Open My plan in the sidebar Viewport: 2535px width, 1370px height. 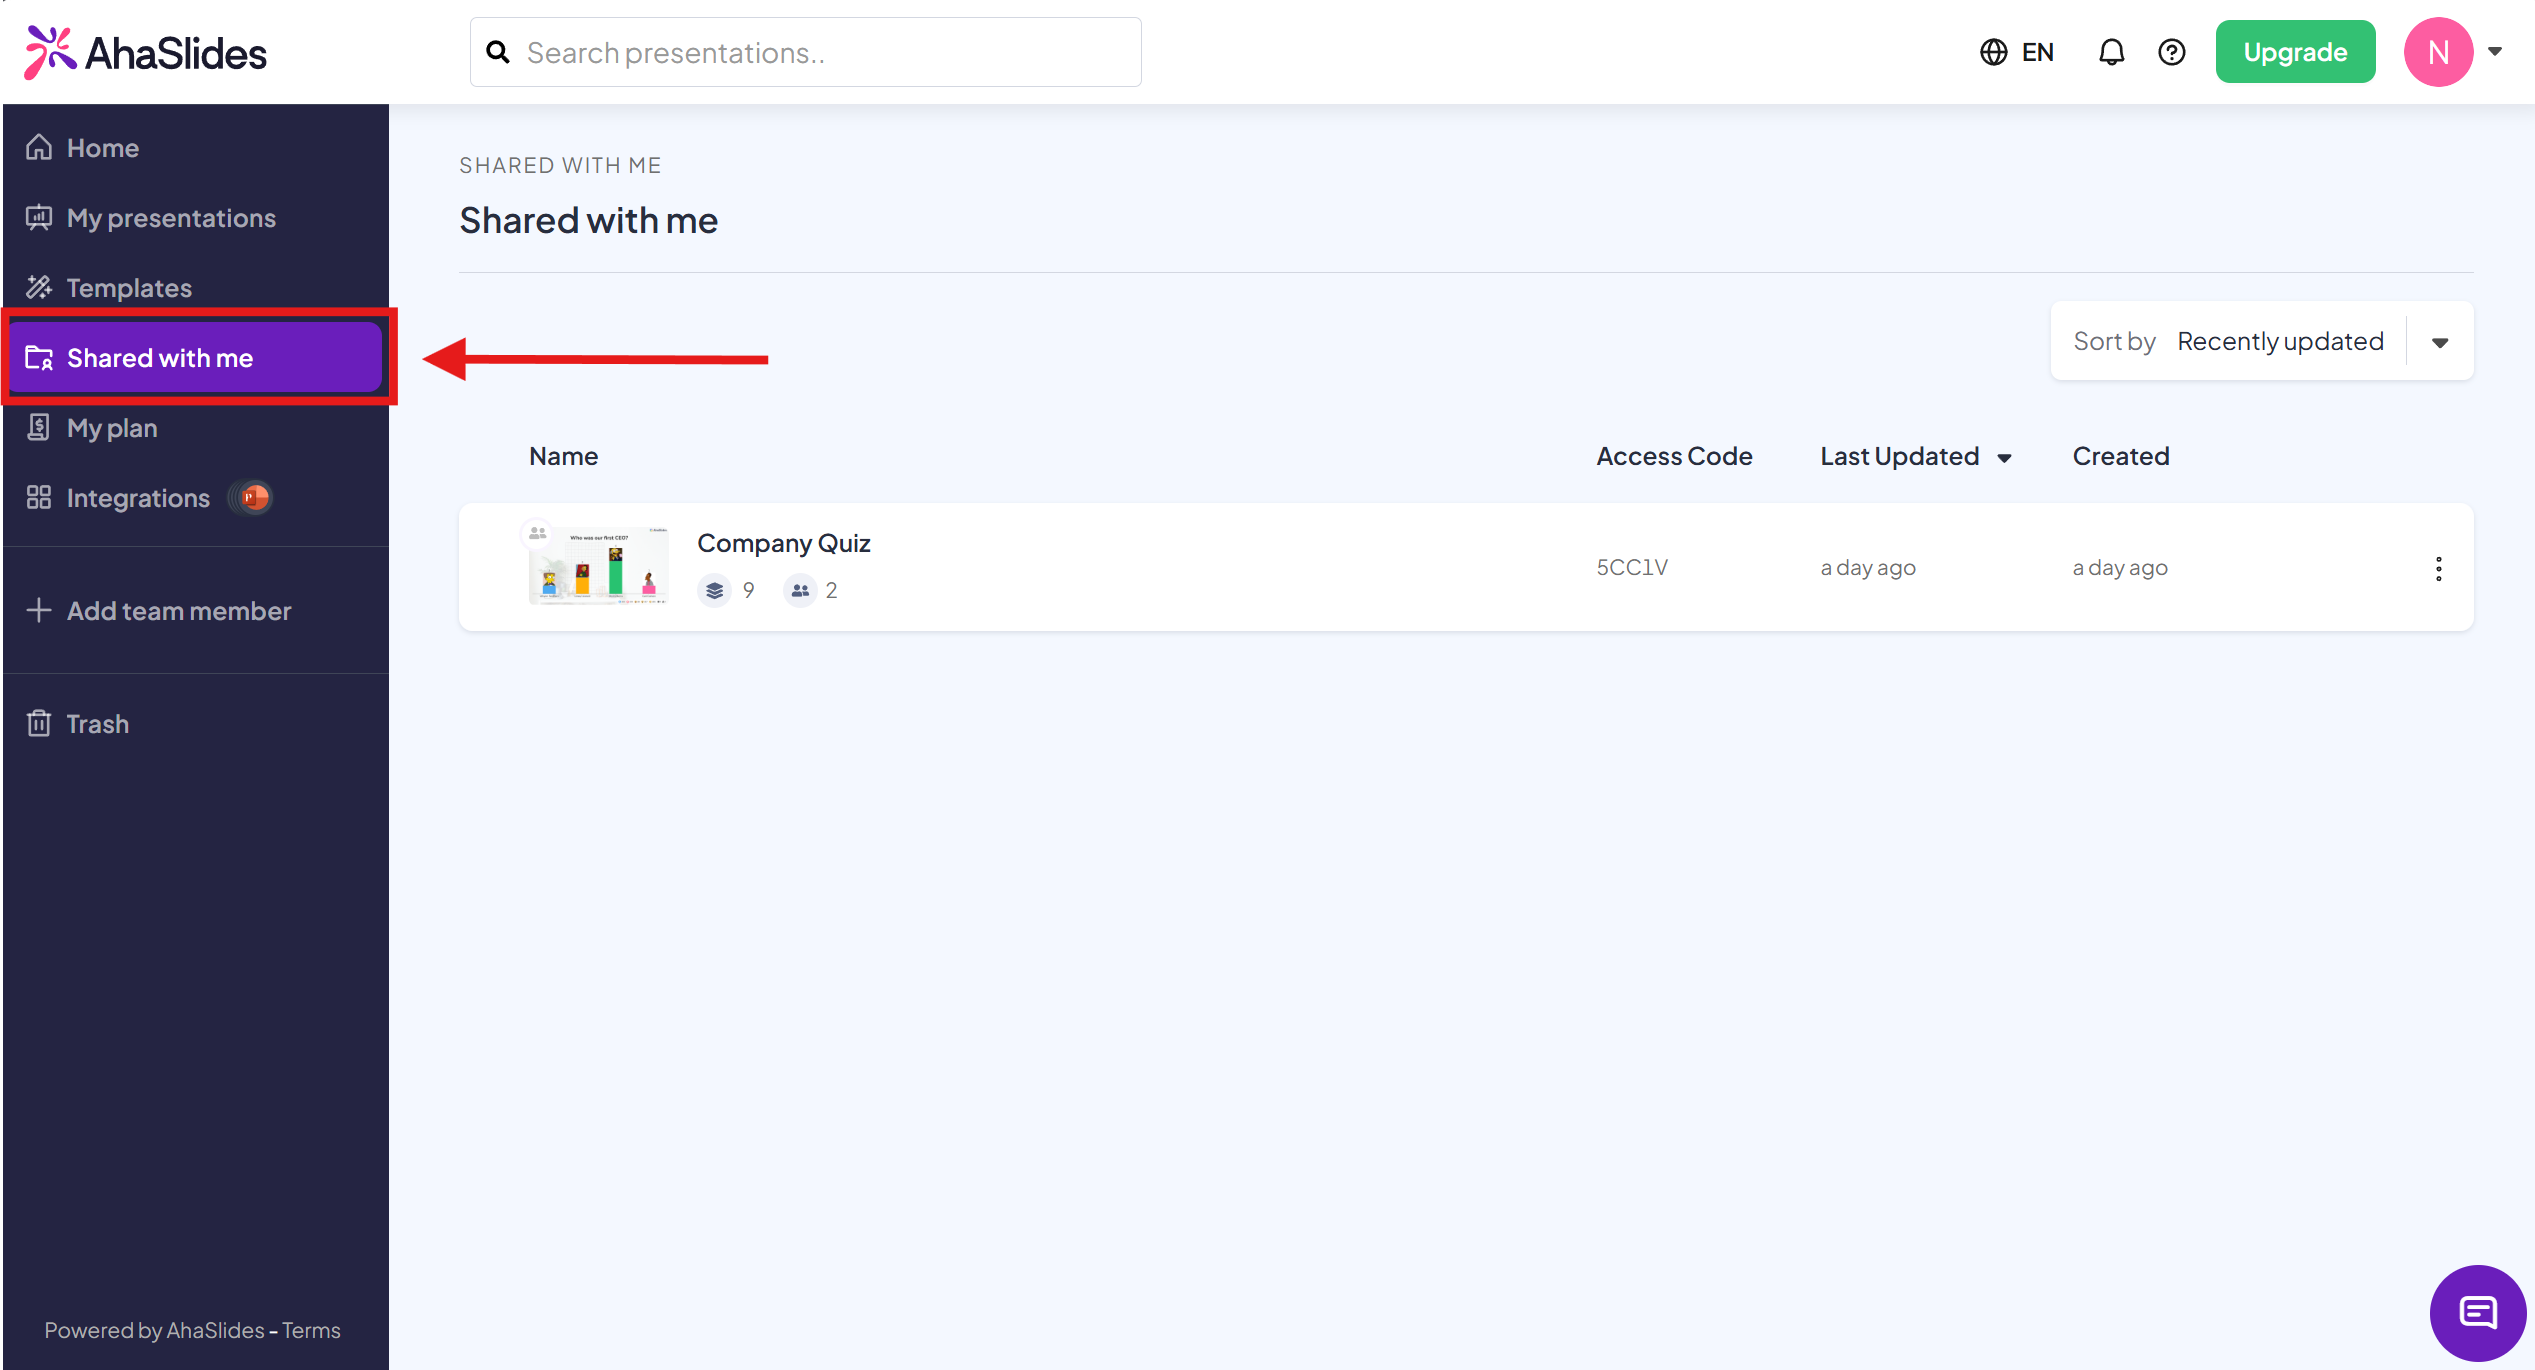(196, 428)
